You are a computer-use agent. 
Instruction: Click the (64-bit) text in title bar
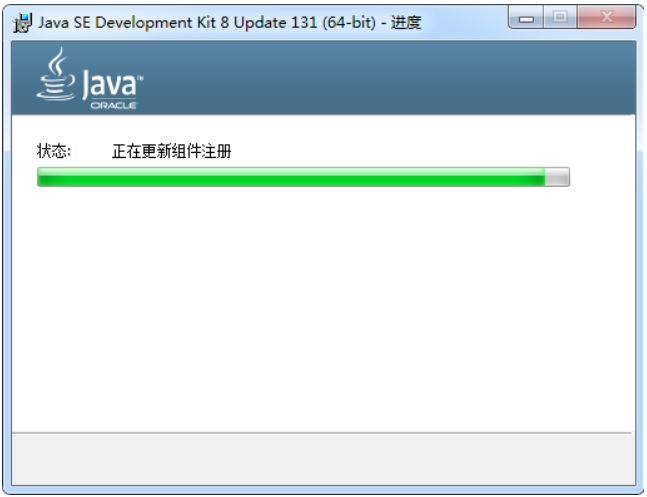[349, 22]
